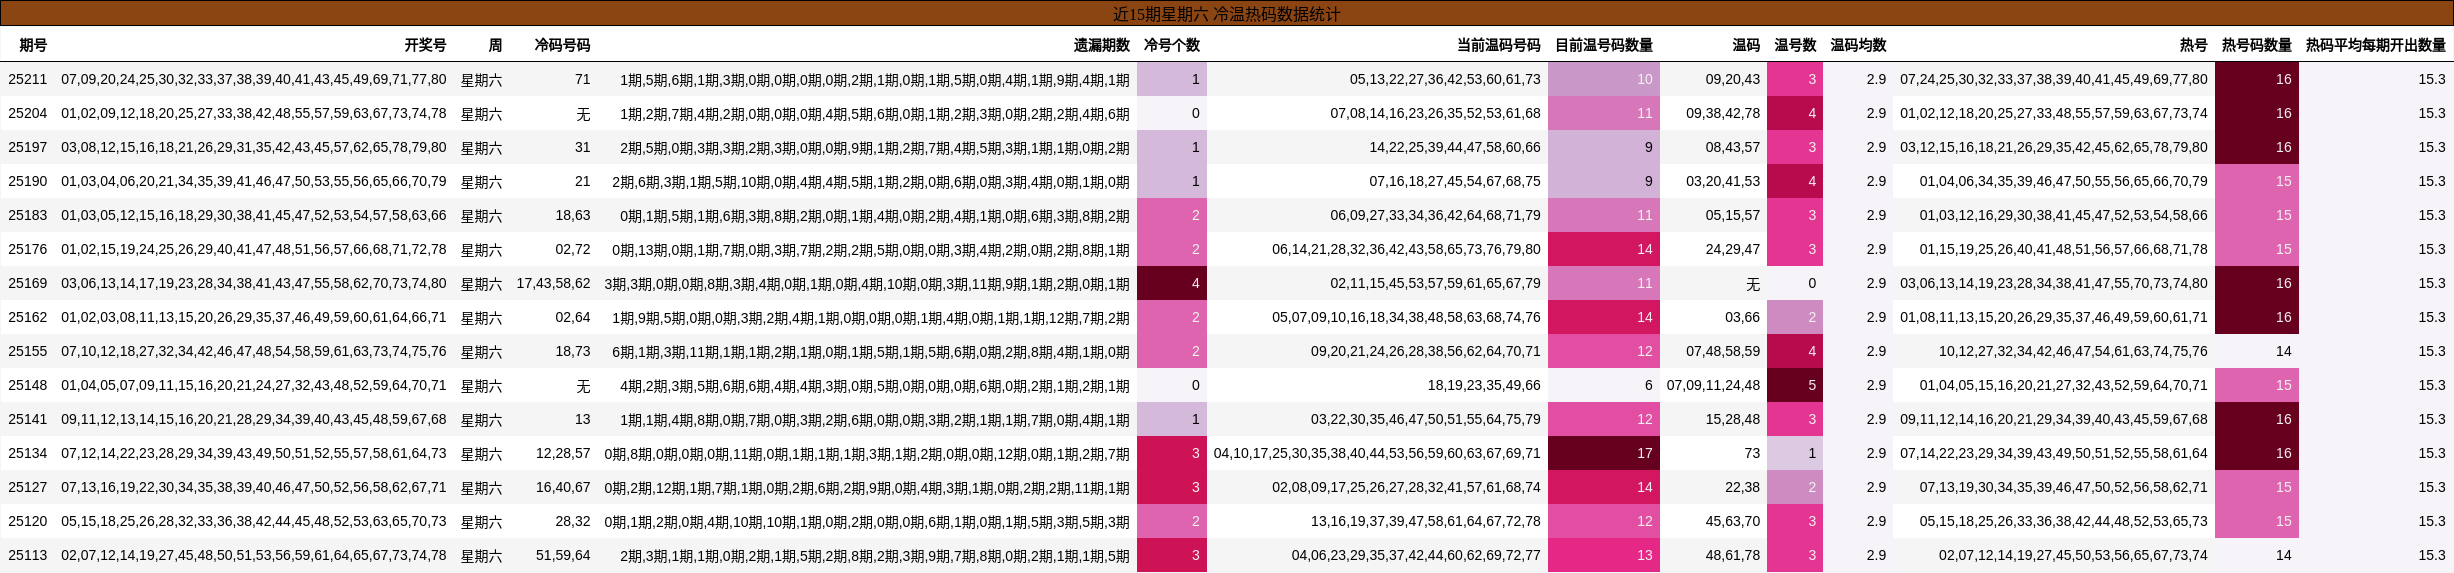Image resolution: width=2454 pixels, height=573 pixels.
Task: Click the dark 温号数 cell 5 in row 25148
Action: [x=1795, y=385]
